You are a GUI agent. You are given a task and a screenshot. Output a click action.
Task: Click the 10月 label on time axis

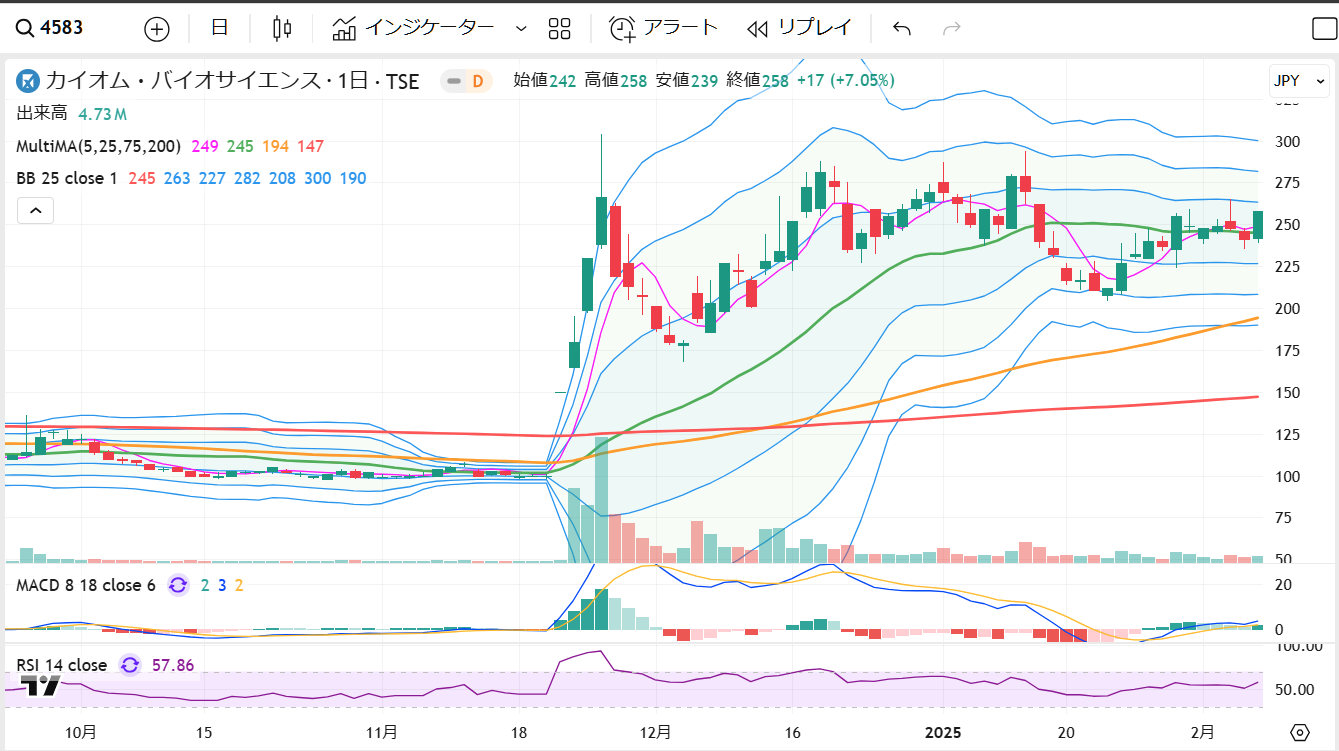[81, 732]
